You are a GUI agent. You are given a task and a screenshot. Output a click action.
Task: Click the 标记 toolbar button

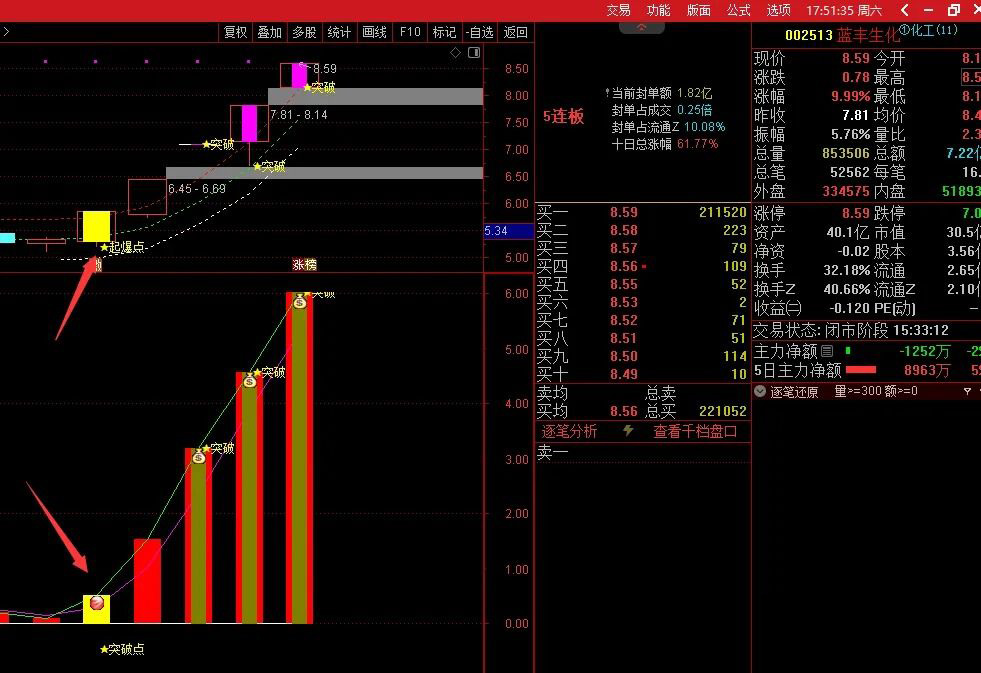tap(444, 32)
